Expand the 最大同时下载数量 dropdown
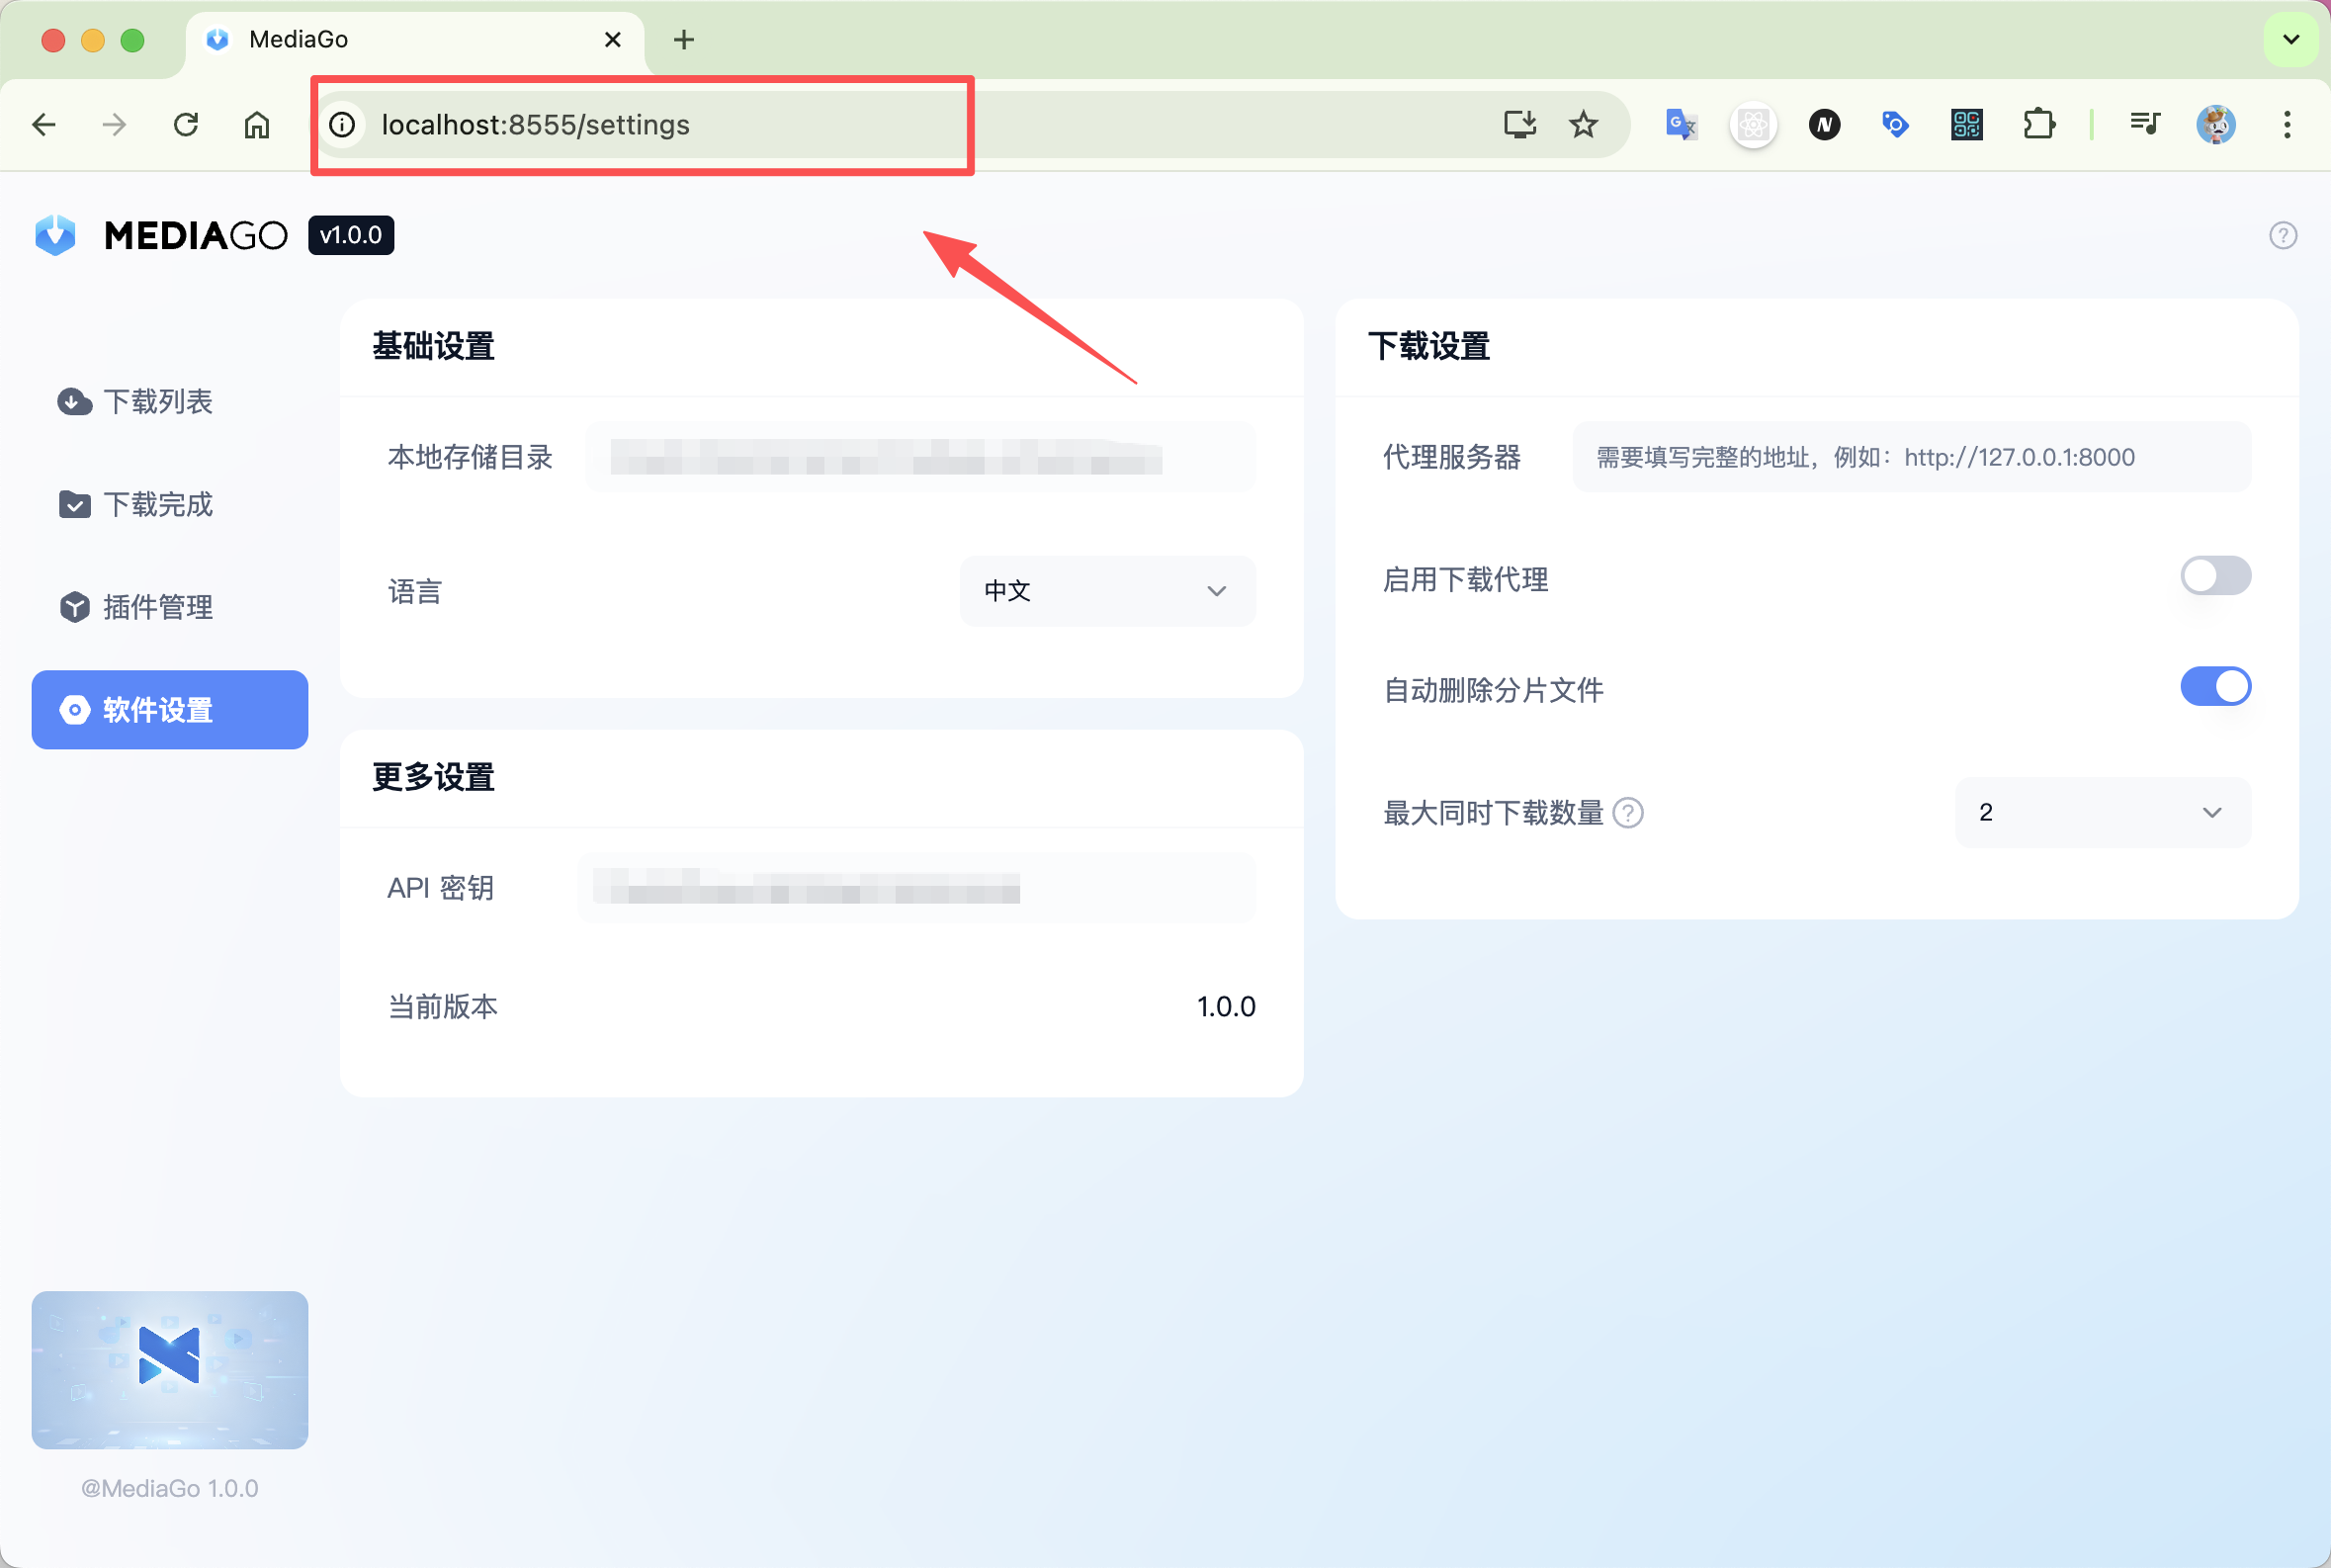Viewport: 2331px width, 1568px height. point(2102,813)
